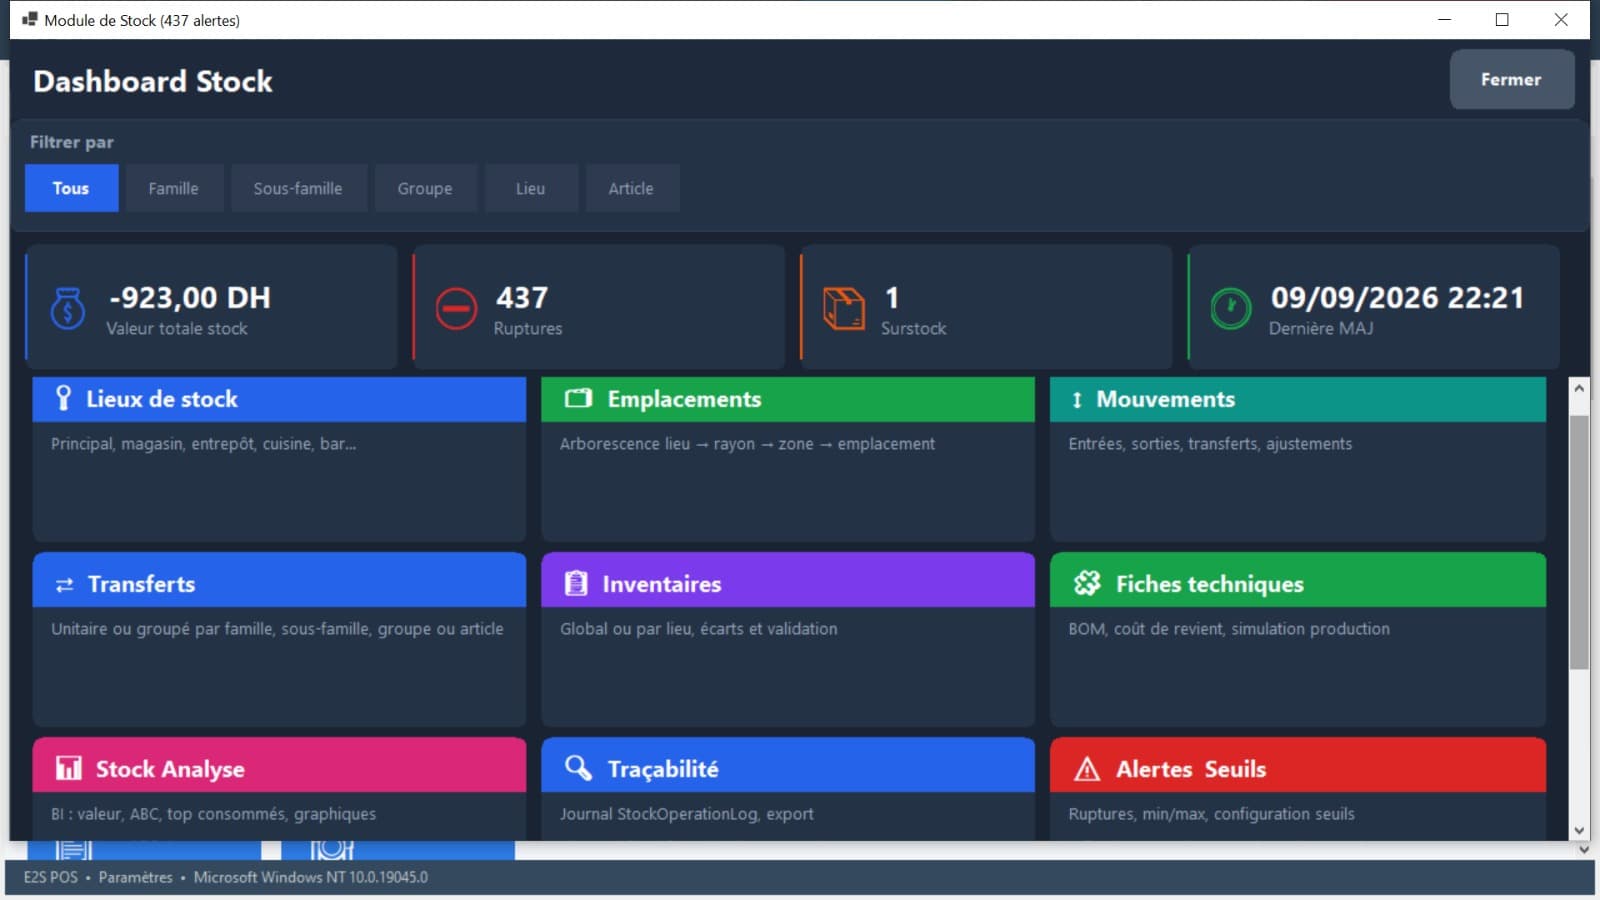Click the 09/09/2026 22:21 timestamp
Viewport: 1600px width, 900px height.
point(1397,297)
